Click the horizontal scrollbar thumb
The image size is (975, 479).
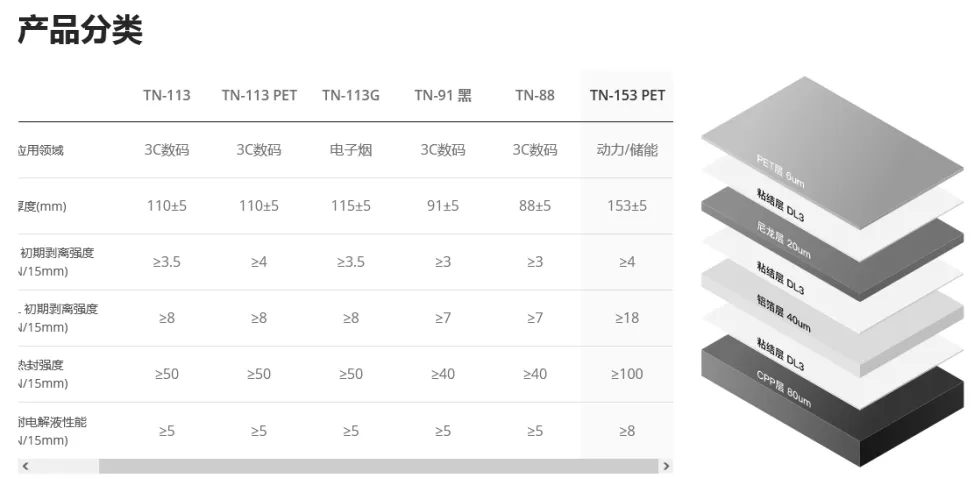click(x=378, y=466)
